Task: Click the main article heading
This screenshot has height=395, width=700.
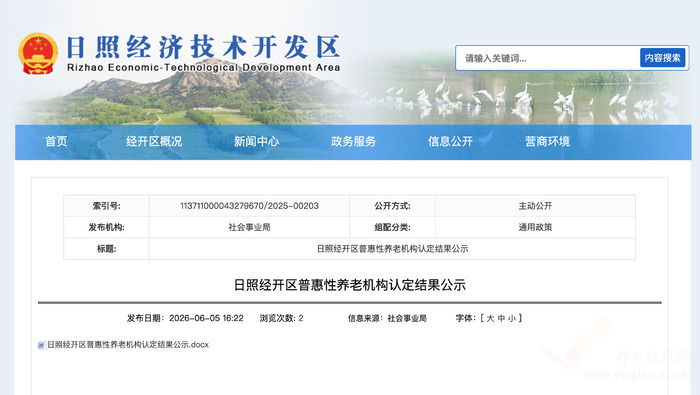Action: pyautogui.click(x=350, y=285)
